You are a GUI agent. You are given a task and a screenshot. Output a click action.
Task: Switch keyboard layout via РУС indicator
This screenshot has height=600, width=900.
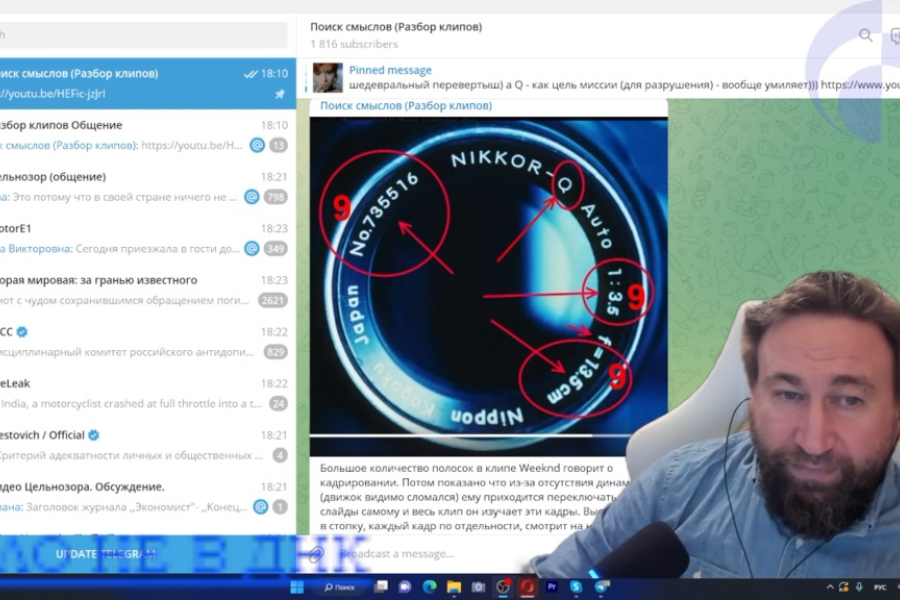(x=880, y=586)
